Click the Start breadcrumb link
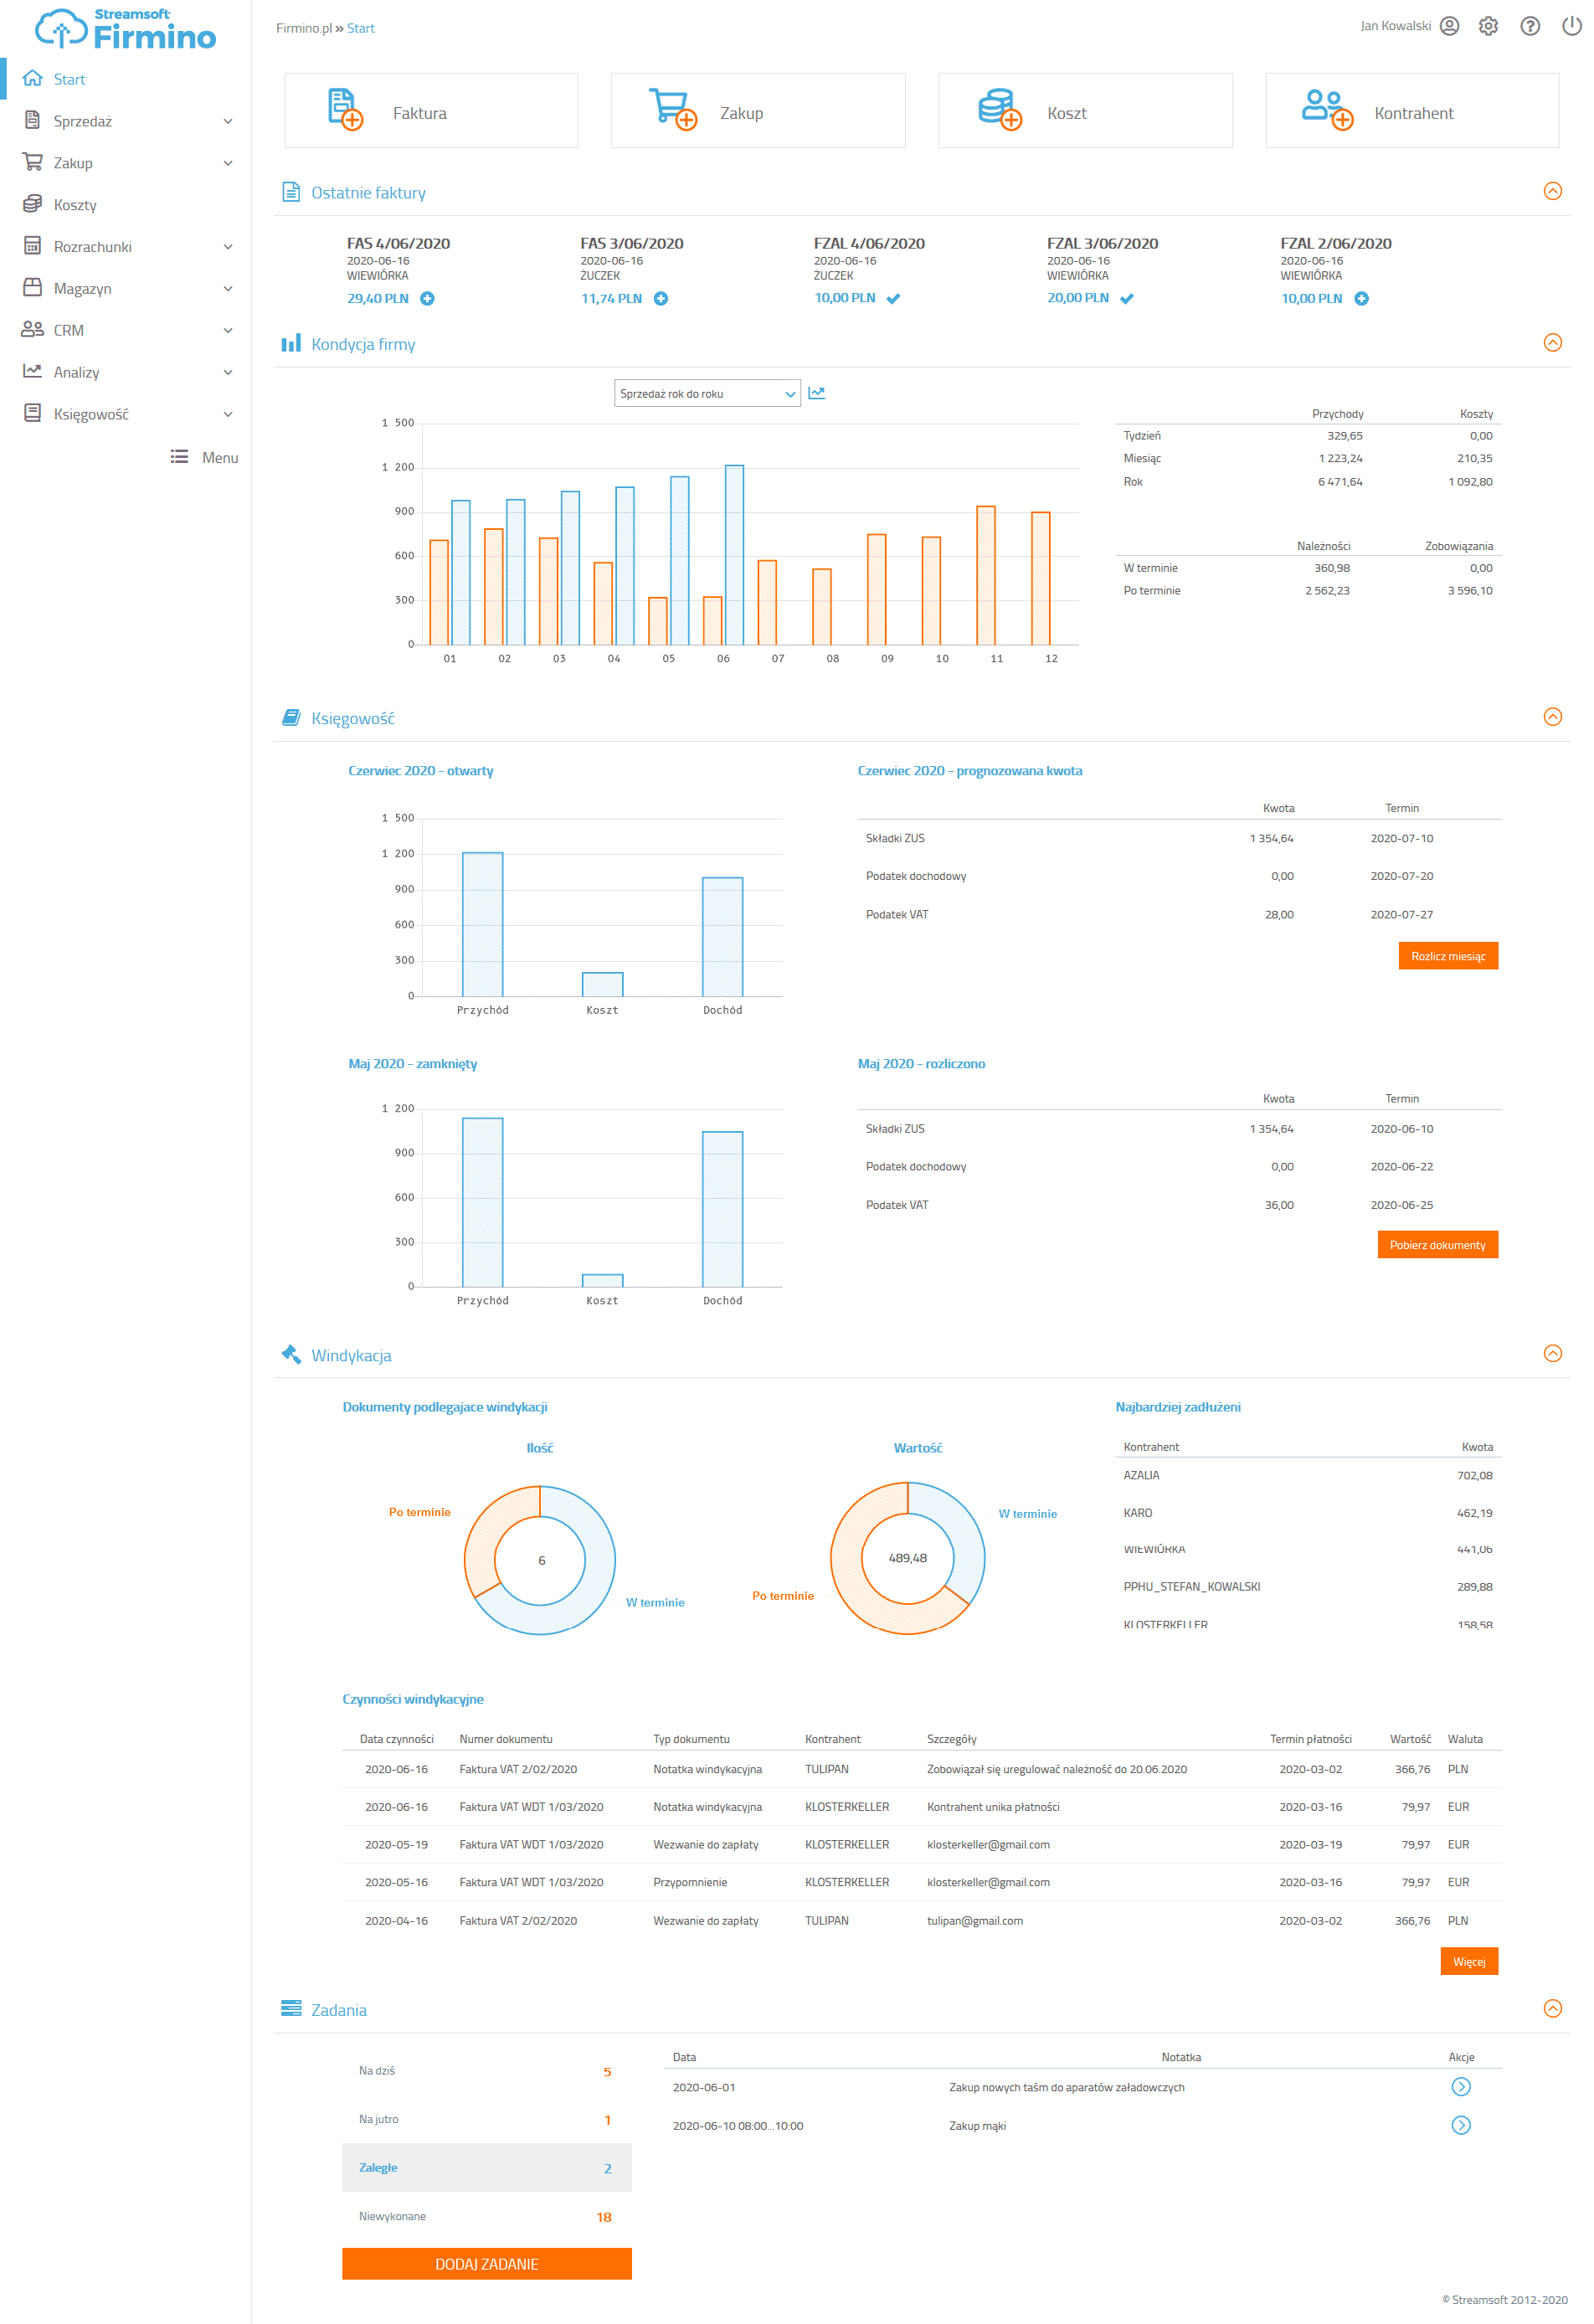Viewport: 1594px width, 2324px height. pos(360,28)
